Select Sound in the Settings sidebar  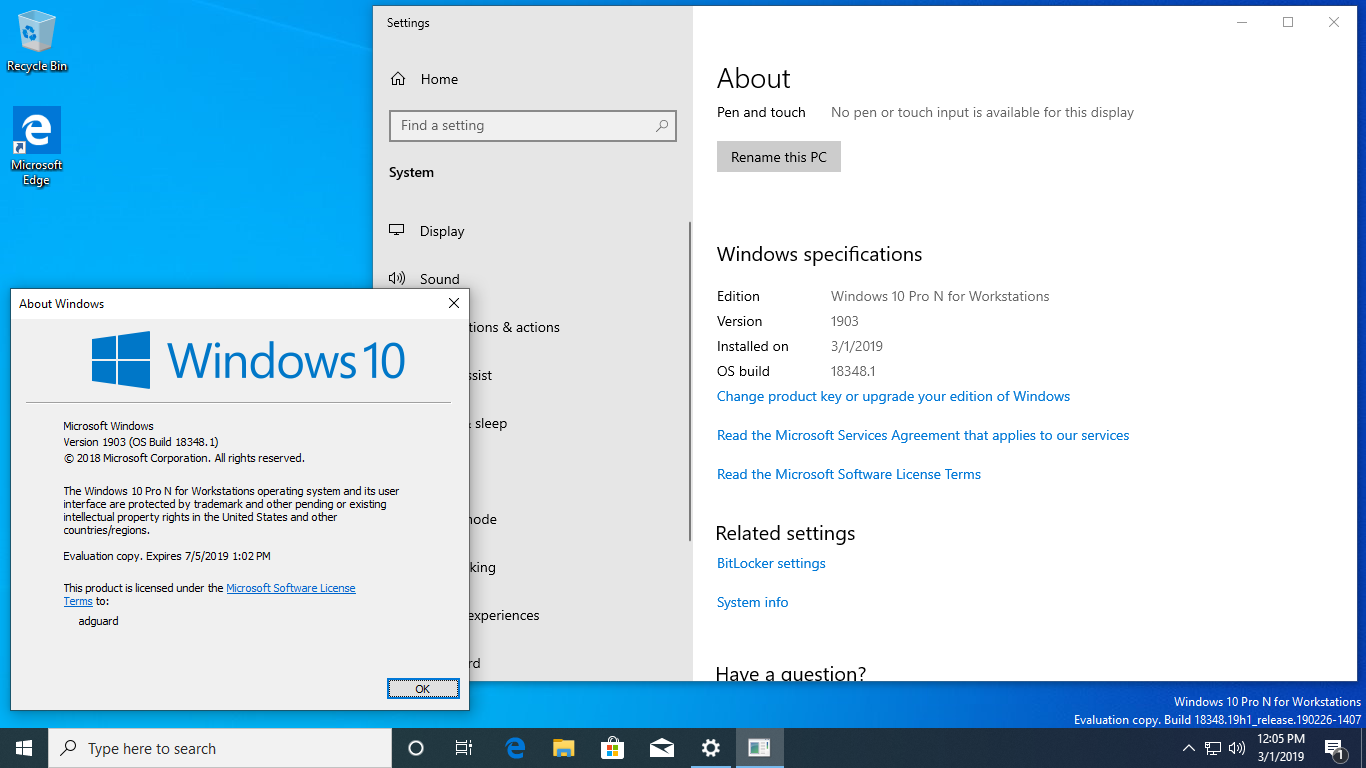pos(440,279)
